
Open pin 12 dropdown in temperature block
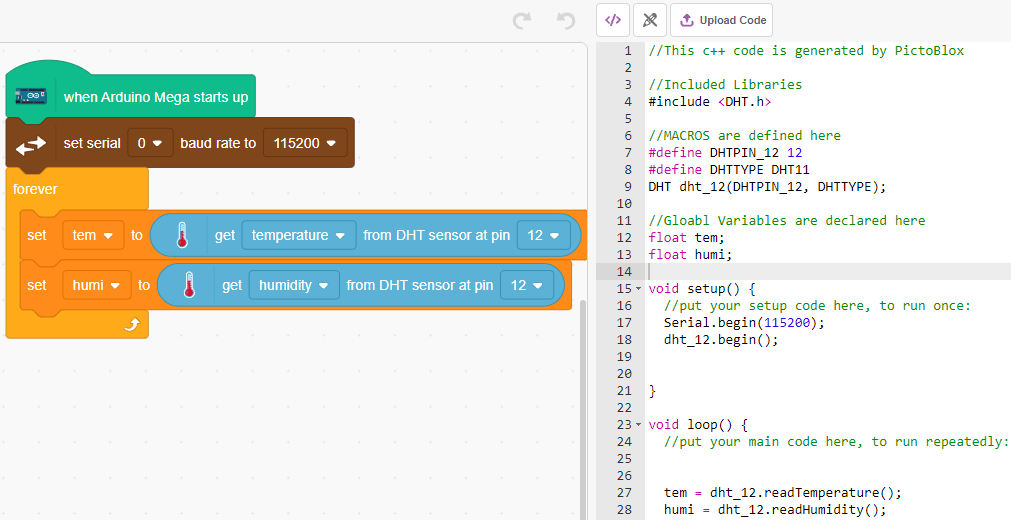point(544,235)
